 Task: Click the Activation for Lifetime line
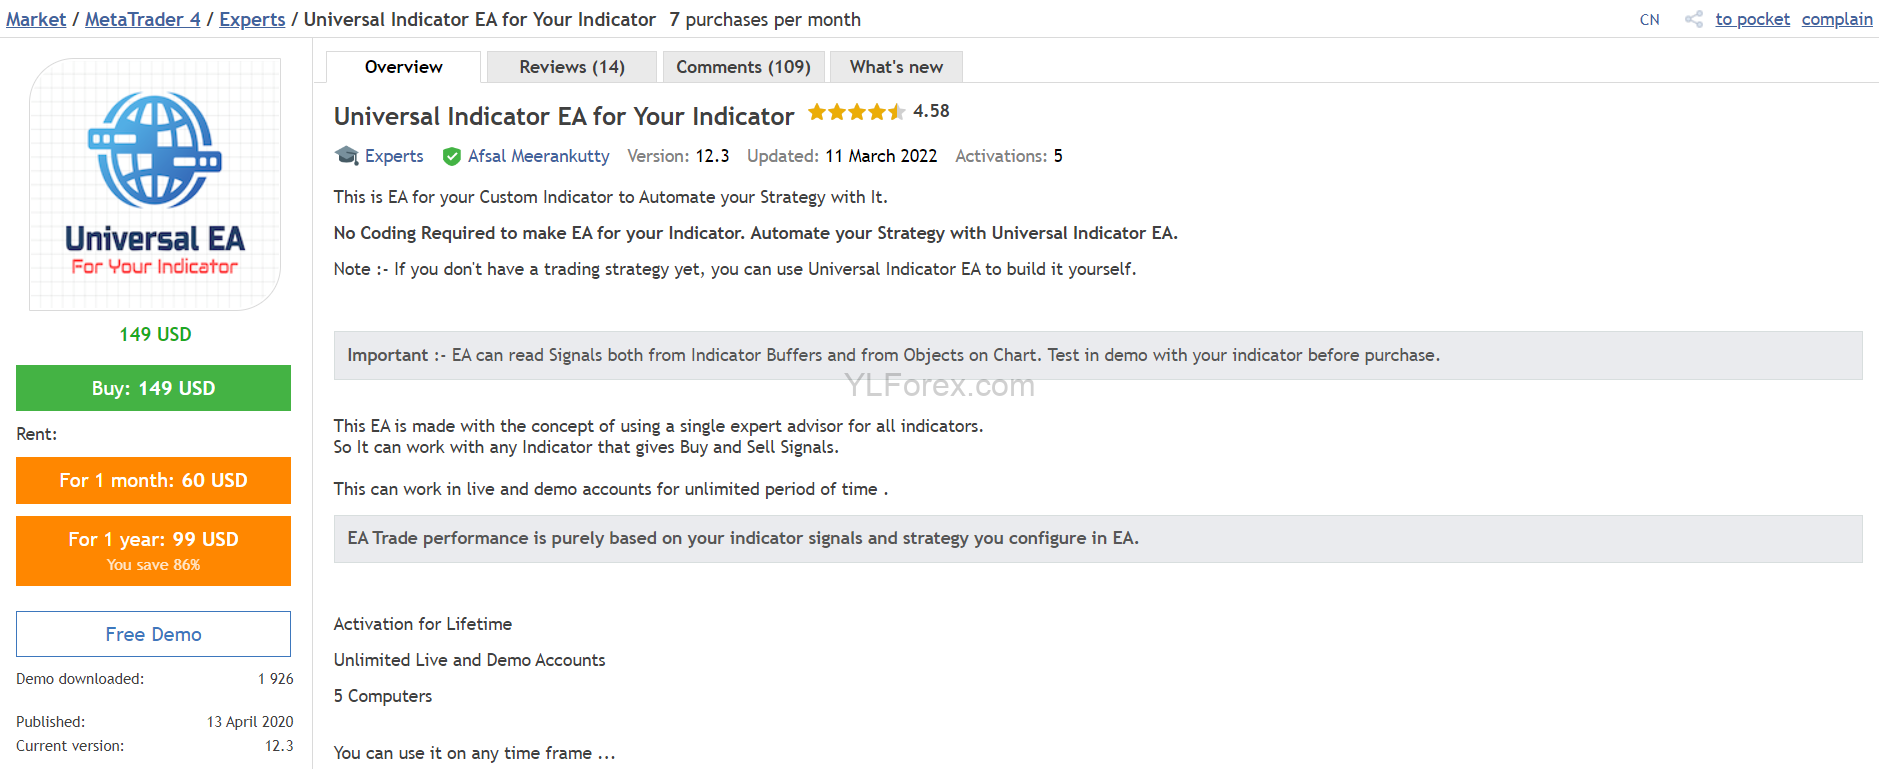[423, 624]
